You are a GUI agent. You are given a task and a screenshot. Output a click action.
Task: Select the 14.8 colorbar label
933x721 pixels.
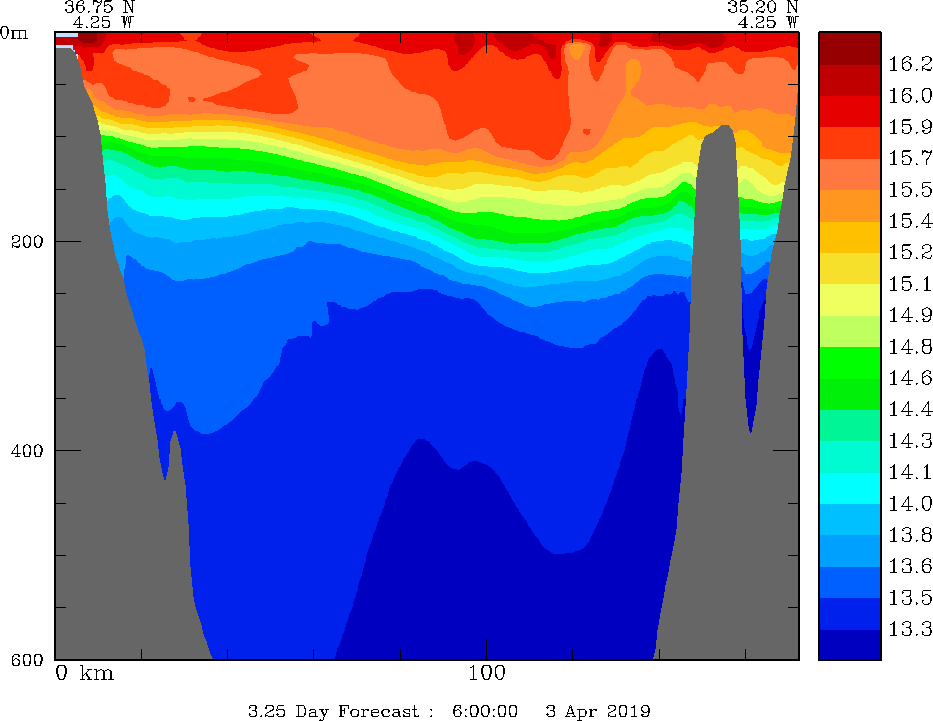pyautogui.click(x=910, y=347)
